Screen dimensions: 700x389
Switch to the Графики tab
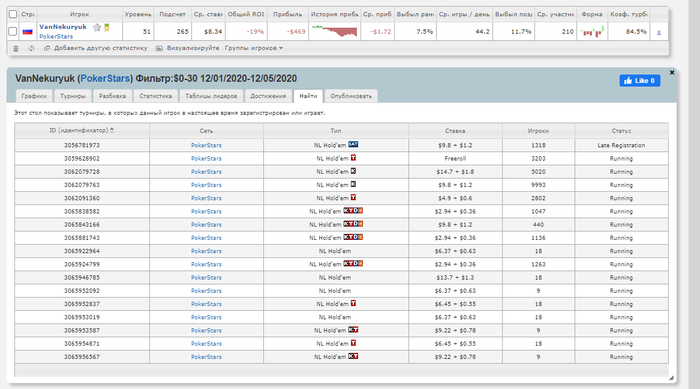pos(34,96)
